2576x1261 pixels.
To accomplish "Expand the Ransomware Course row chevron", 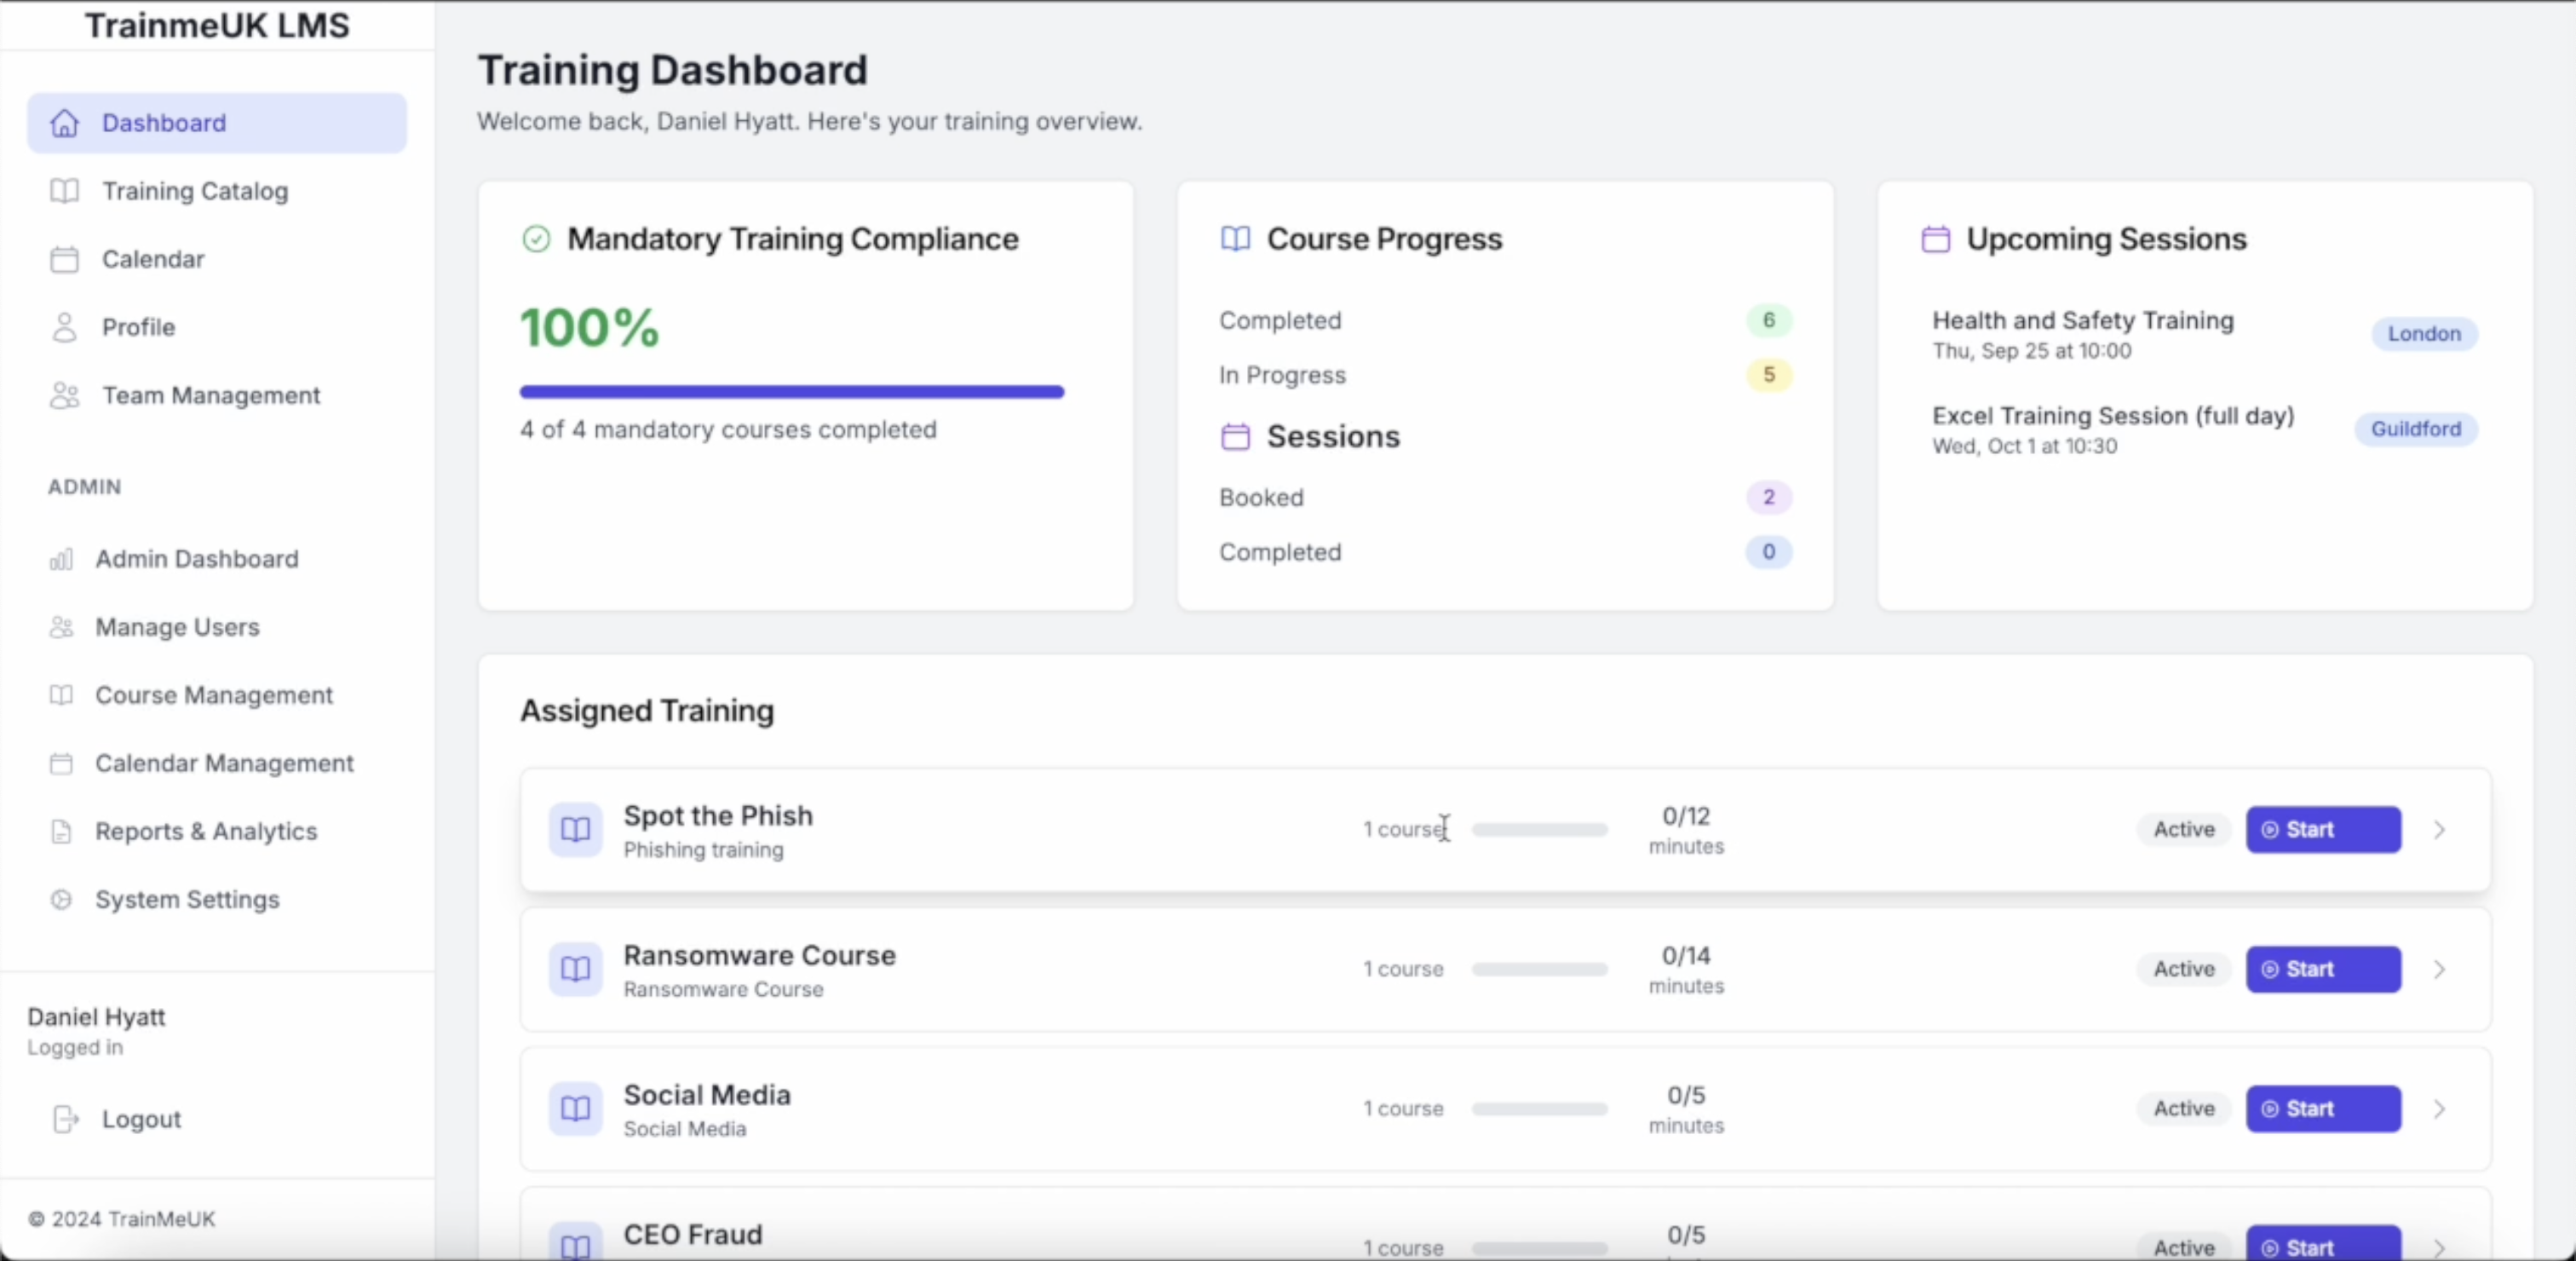I will point(2439,969).
